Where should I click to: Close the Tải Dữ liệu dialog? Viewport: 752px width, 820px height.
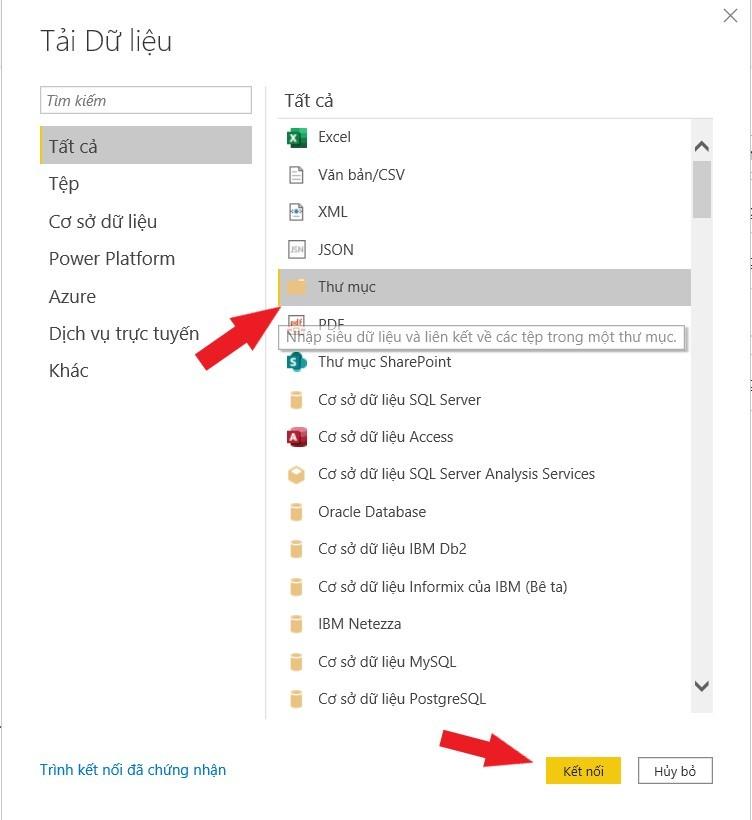click(x=730, y=16)
